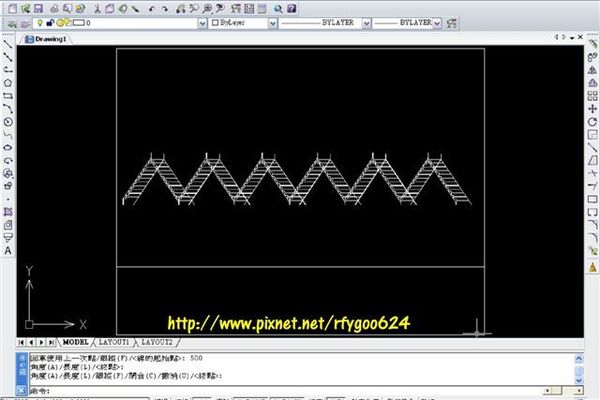Open the document tab list arrow
This screenshot has height=400, width=600.
coord(572,38)
